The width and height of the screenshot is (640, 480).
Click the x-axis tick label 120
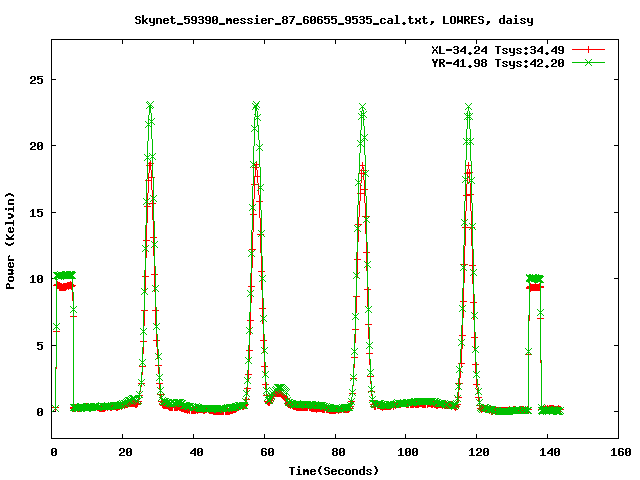[479, 452]
